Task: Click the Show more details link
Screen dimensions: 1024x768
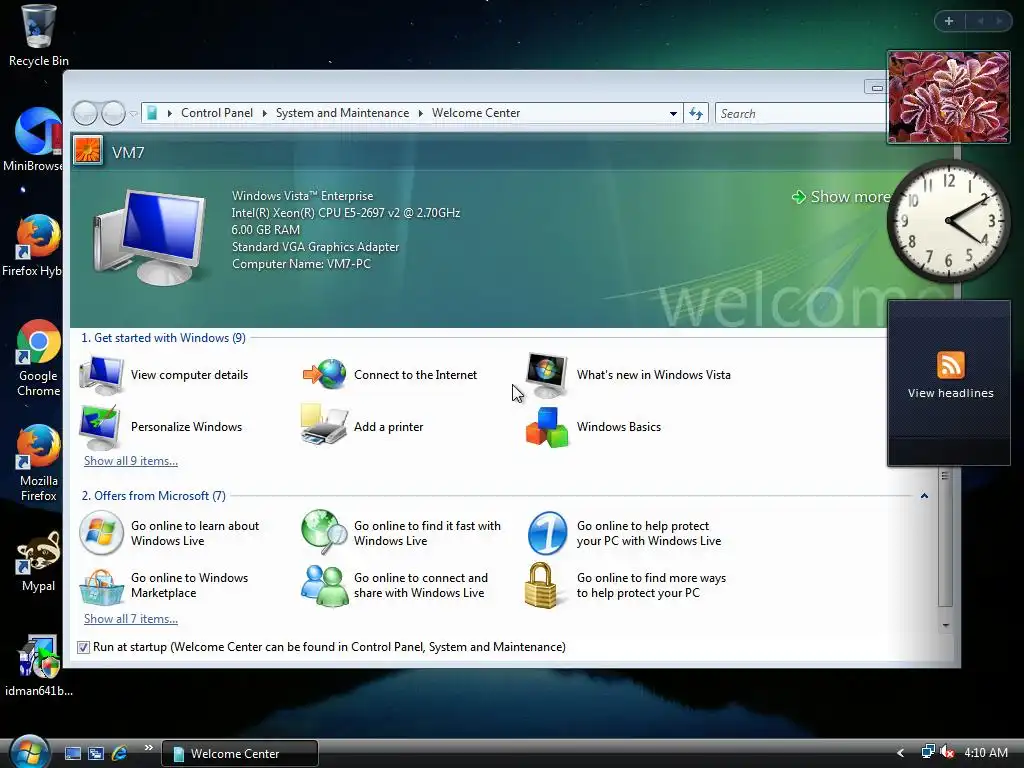Action: pyautogui.click(x=841, y=197)
